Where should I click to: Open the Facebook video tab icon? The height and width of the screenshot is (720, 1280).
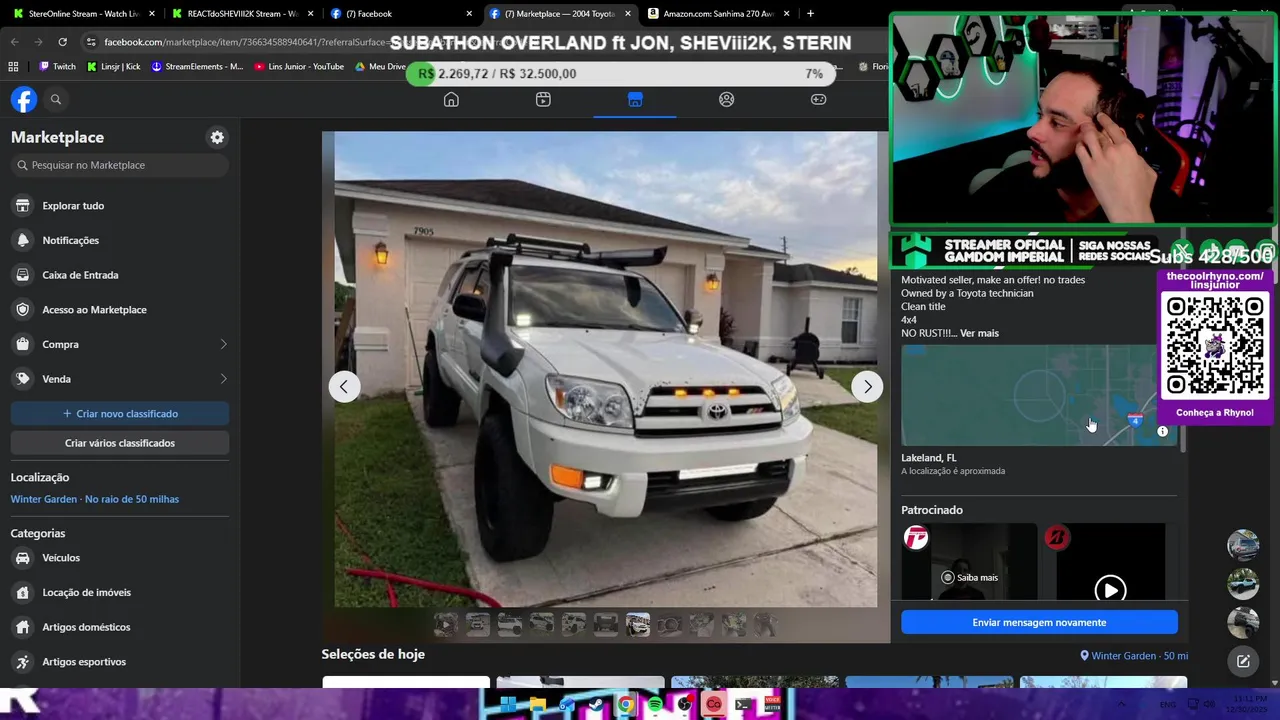(x=543, y=99)
